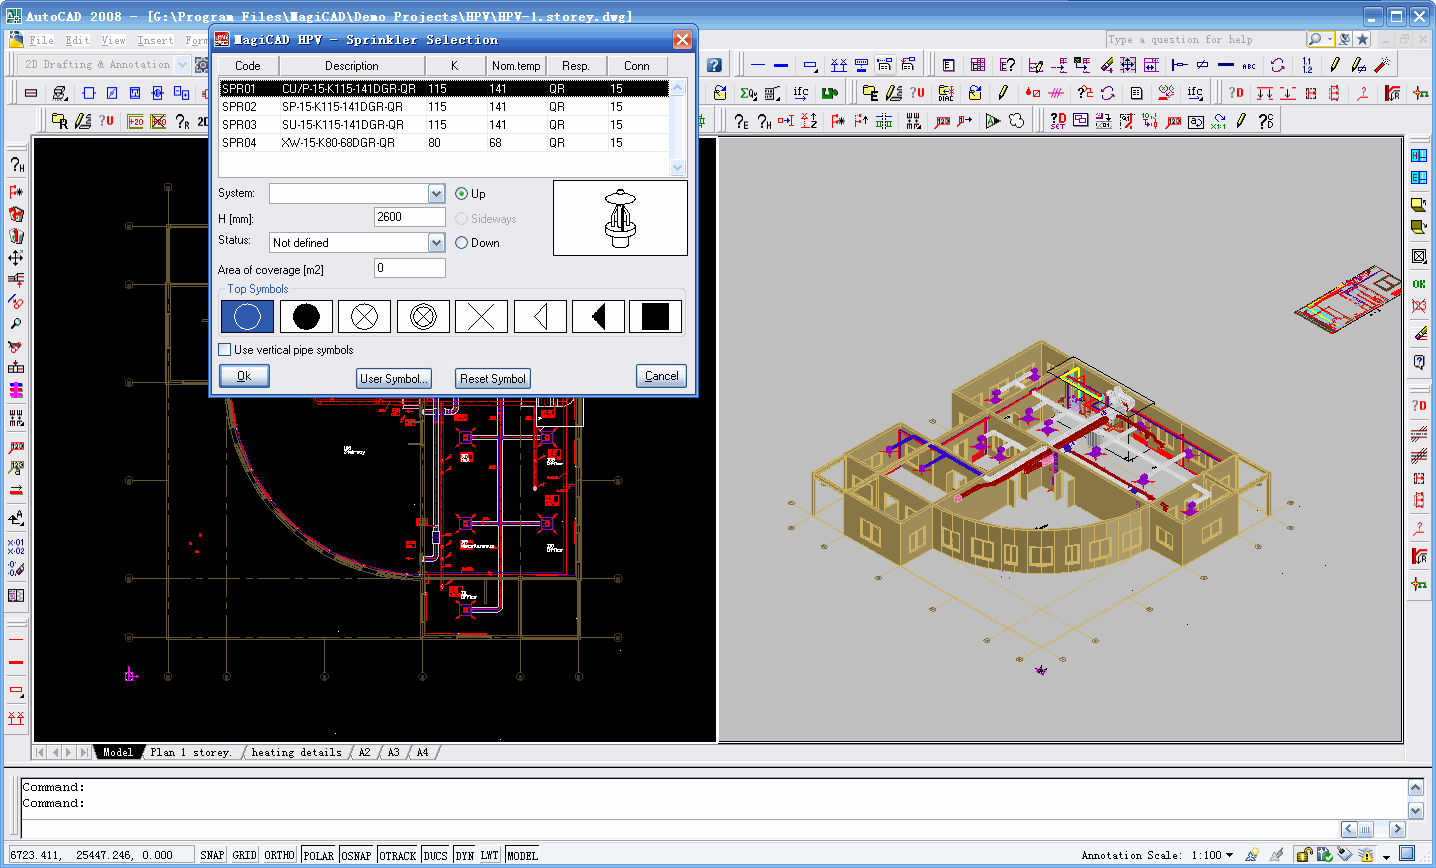Toggle GRID mode in status bar

coord(245,855)
